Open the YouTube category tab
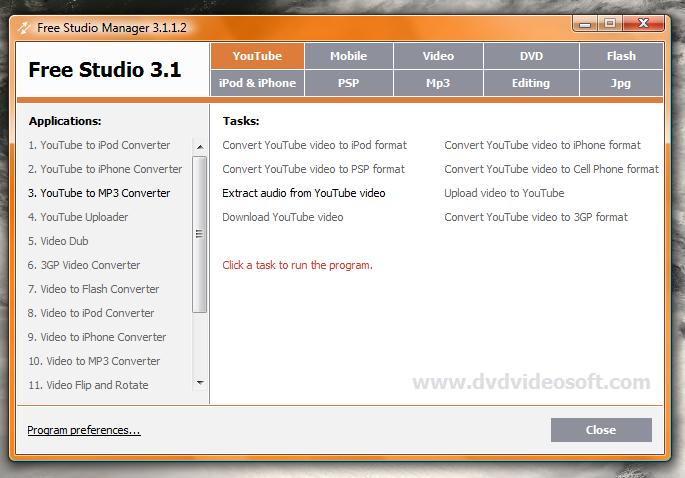The height and width of the screenshot is (478, 685). 257,56
